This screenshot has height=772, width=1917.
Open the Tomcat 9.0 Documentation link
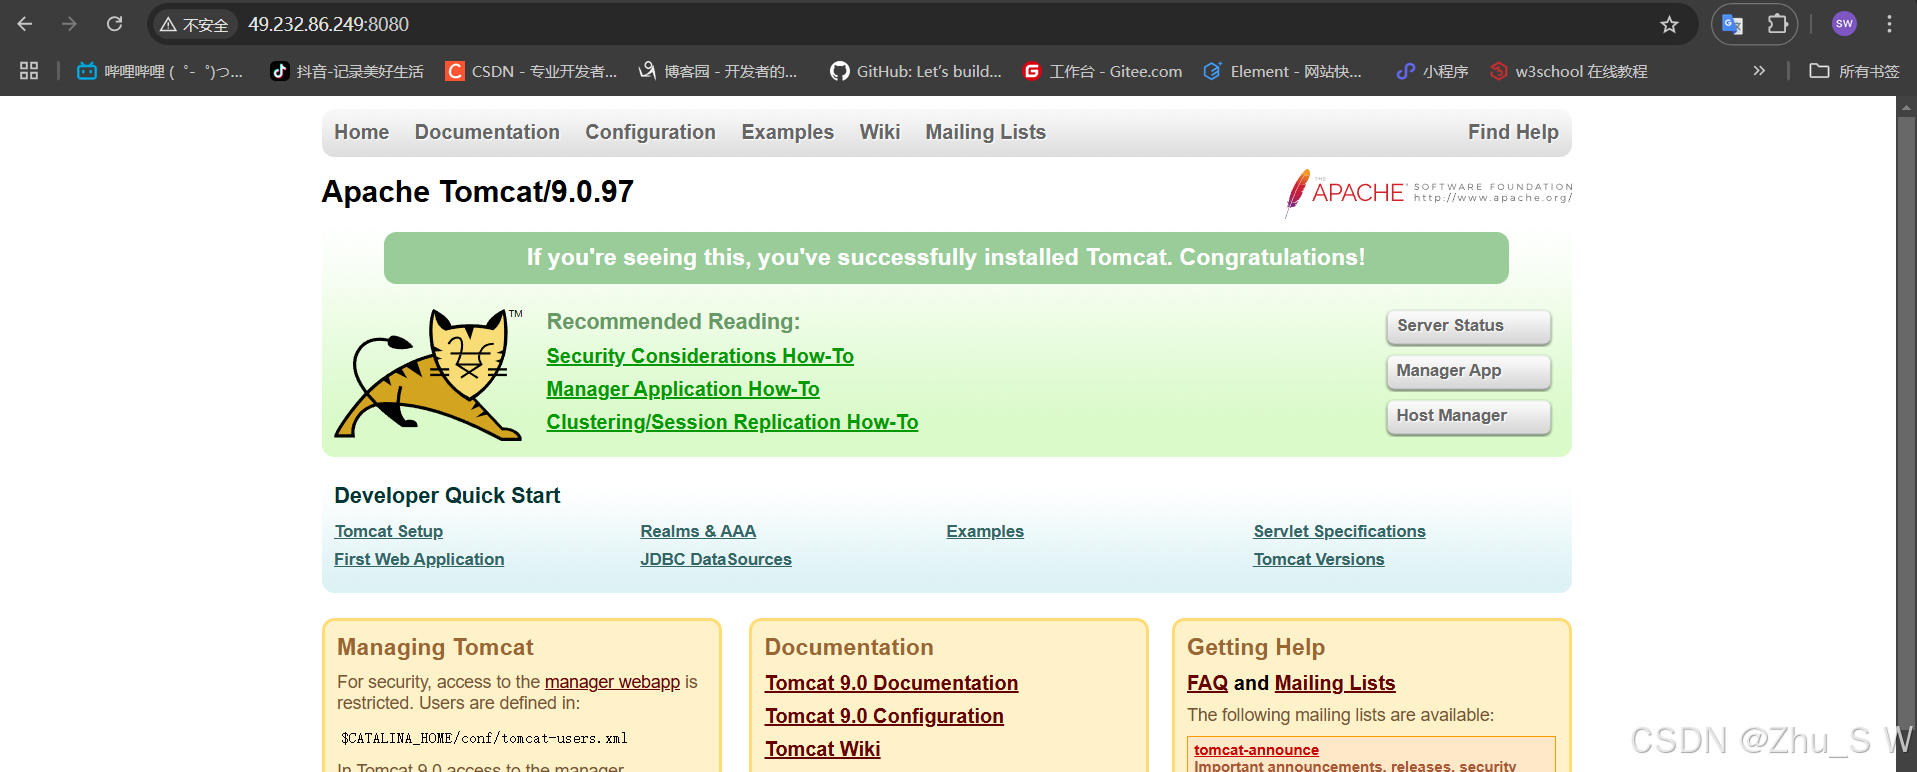tap(891, 683)
